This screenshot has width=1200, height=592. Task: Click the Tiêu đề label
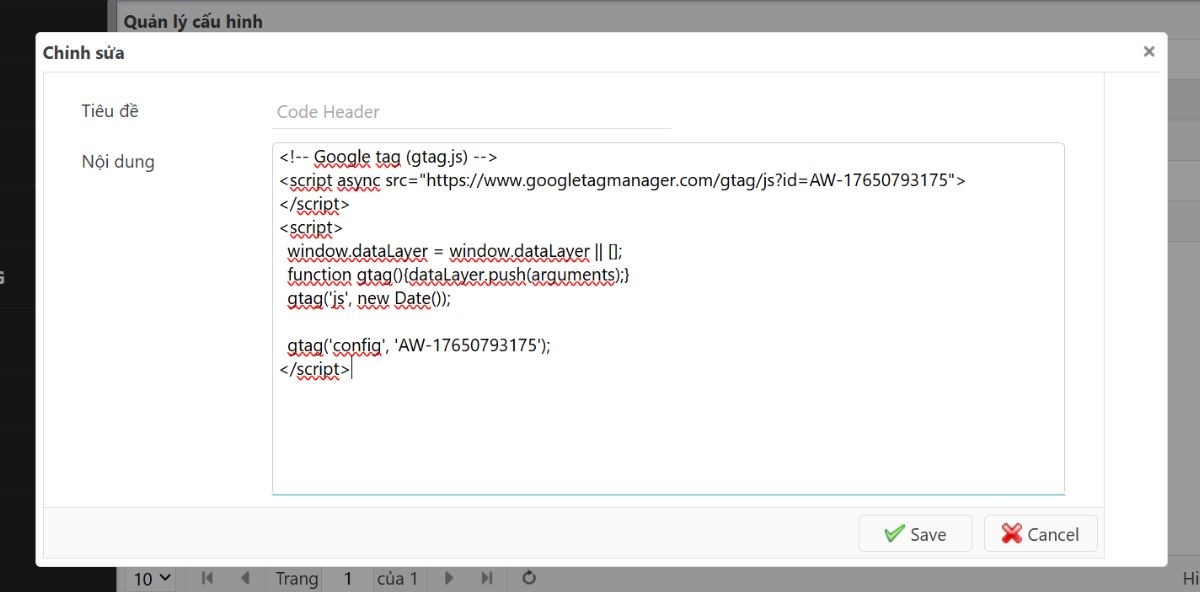[x=110, y=111]
